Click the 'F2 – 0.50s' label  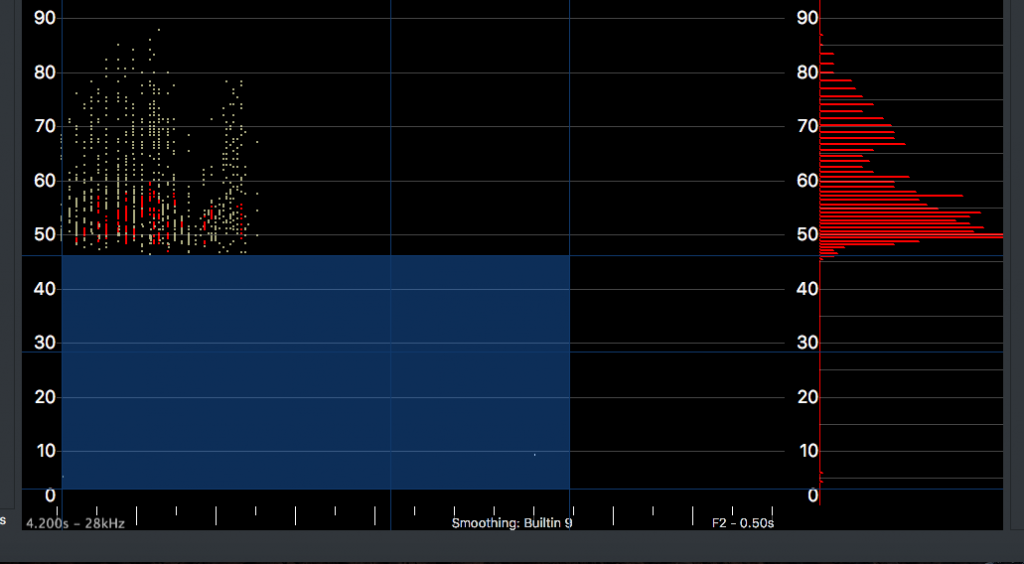[x=743, y=524]
